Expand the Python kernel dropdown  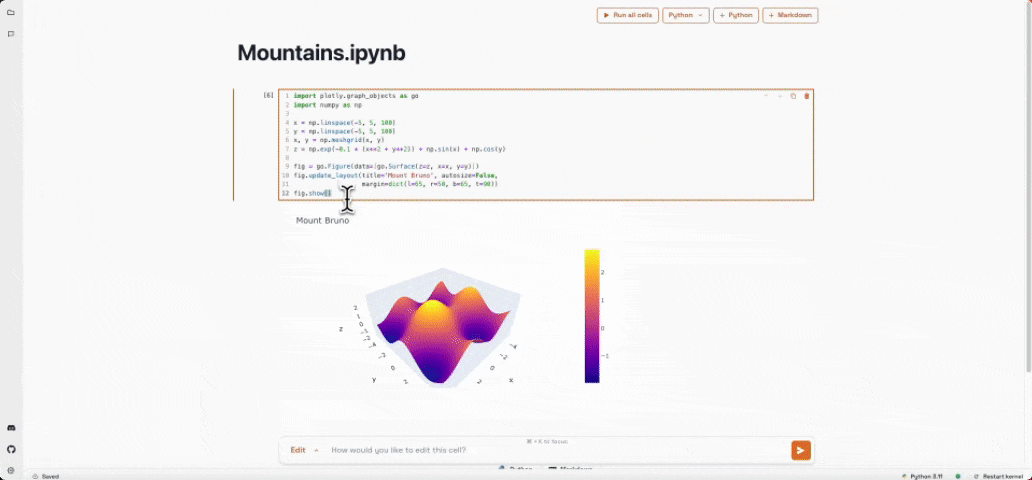686,16
